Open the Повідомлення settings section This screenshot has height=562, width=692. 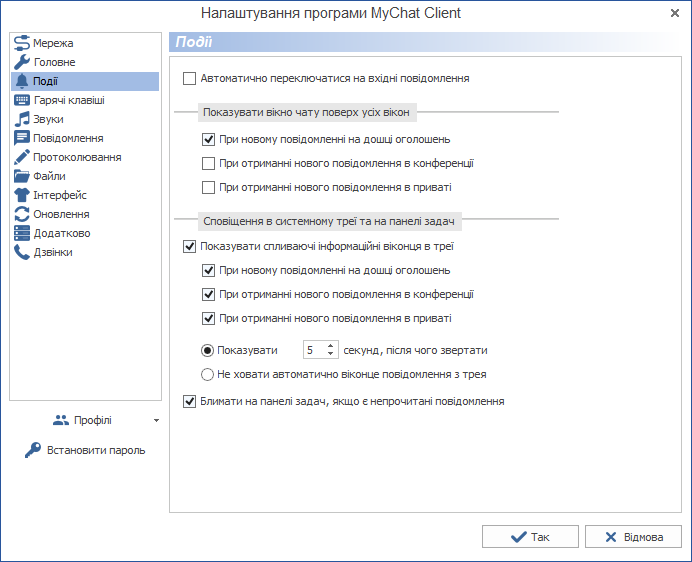coord(85,138)
